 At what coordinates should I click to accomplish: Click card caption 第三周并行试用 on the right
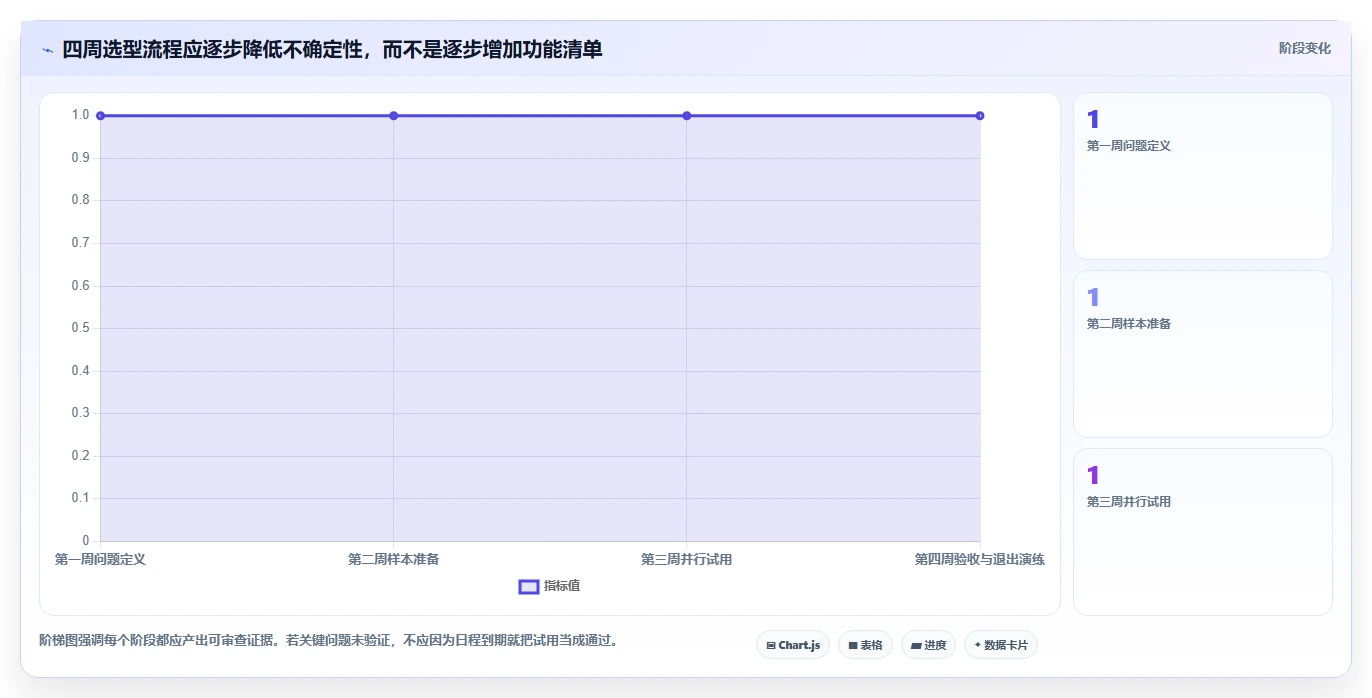click(x=1128, y=502)
